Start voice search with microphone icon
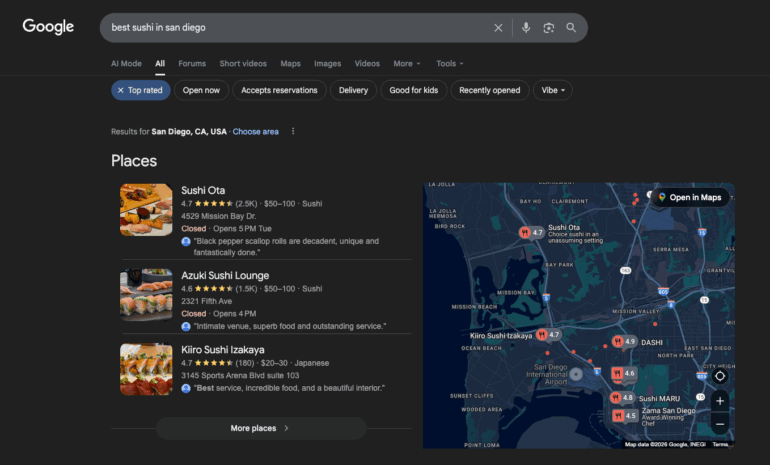Image resolution: width=770 pixels, height=465 pixels. point(526,28)
